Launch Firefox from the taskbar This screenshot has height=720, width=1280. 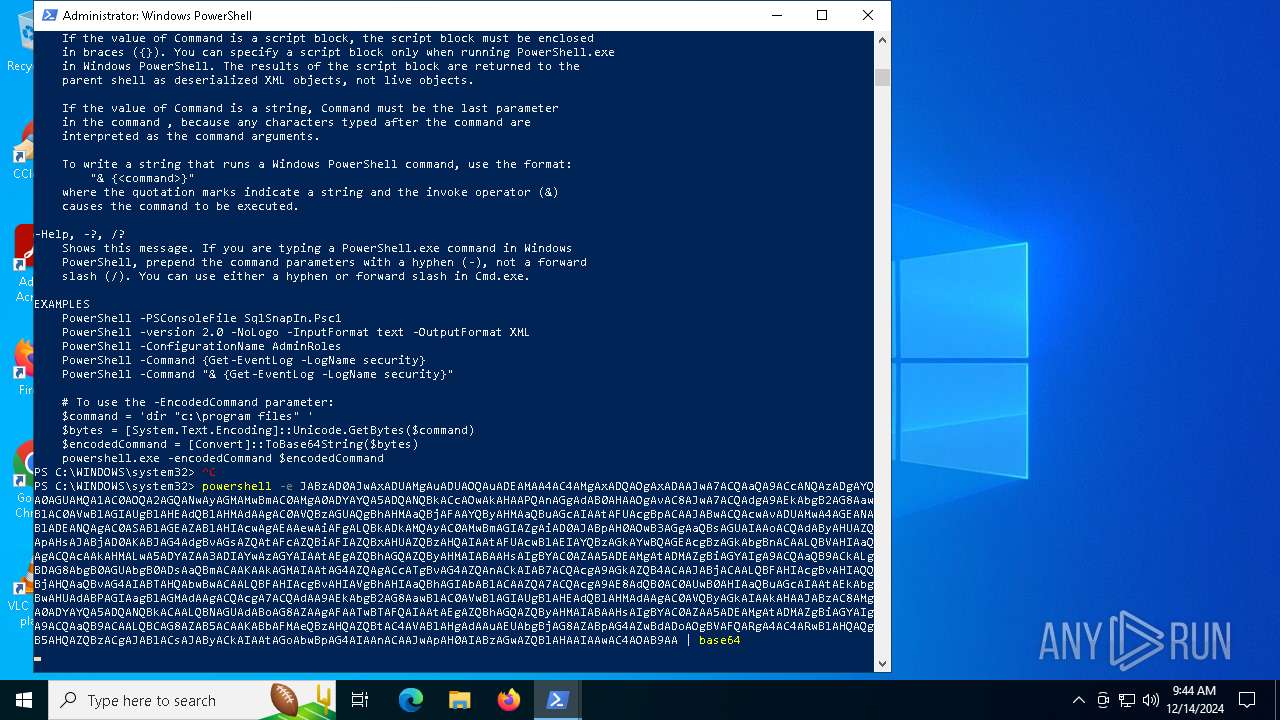coord(509,700)
